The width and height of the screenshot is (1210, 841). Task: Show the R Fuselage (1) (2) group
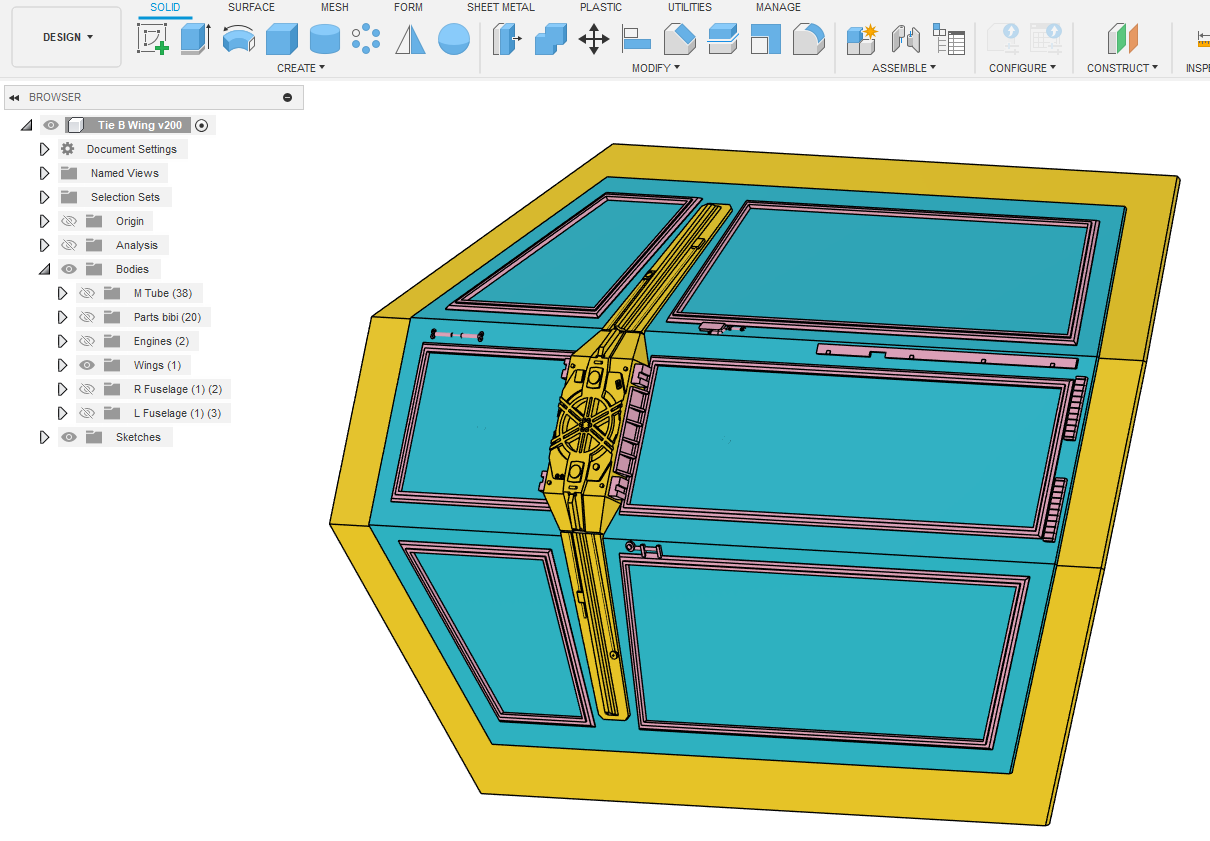tap(87, 389)
